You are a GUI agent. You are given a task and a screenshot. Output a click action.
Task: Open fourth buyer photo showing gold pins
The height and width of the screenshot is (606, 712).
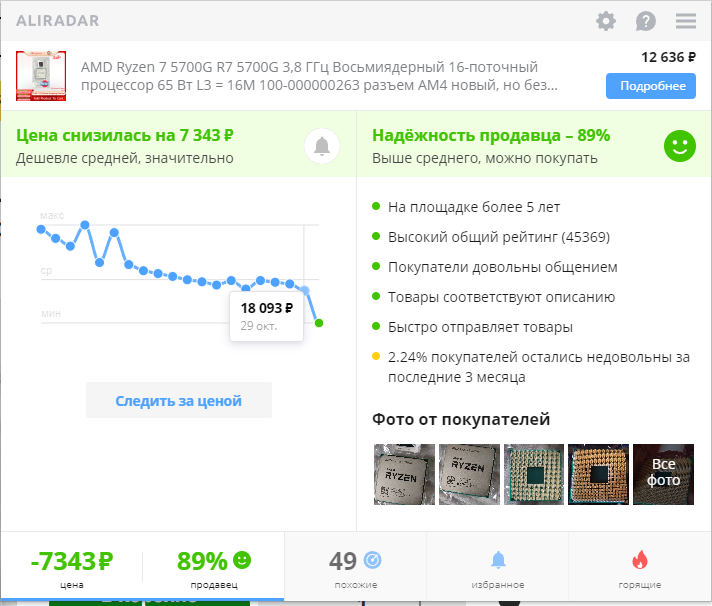click(x=598, y=474)
